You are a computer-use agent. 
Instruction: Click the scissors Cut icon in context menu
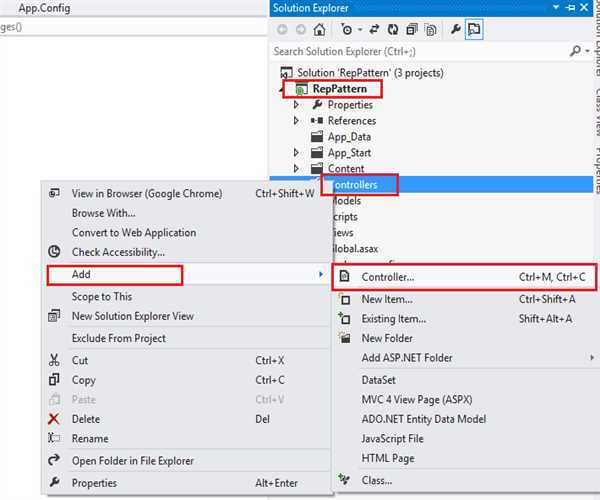[x=54, y=360]
